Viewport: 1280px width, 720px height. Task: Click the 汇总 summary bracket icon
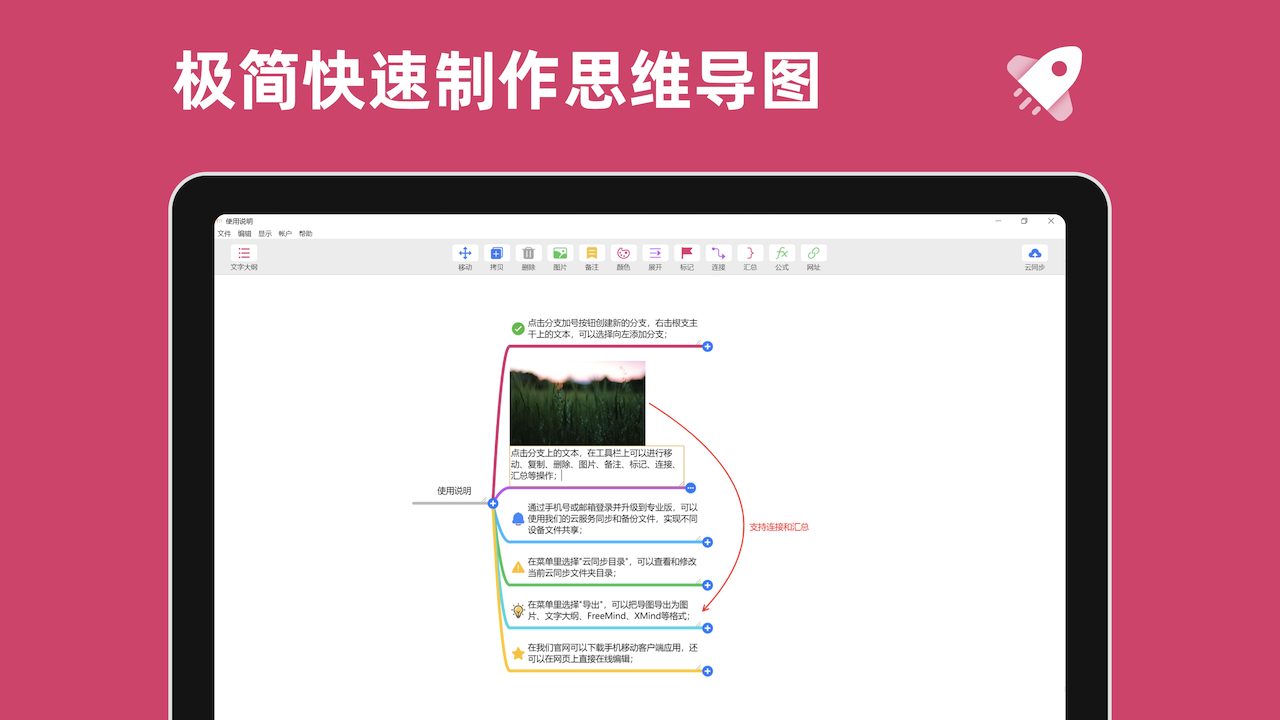[750, 254]
